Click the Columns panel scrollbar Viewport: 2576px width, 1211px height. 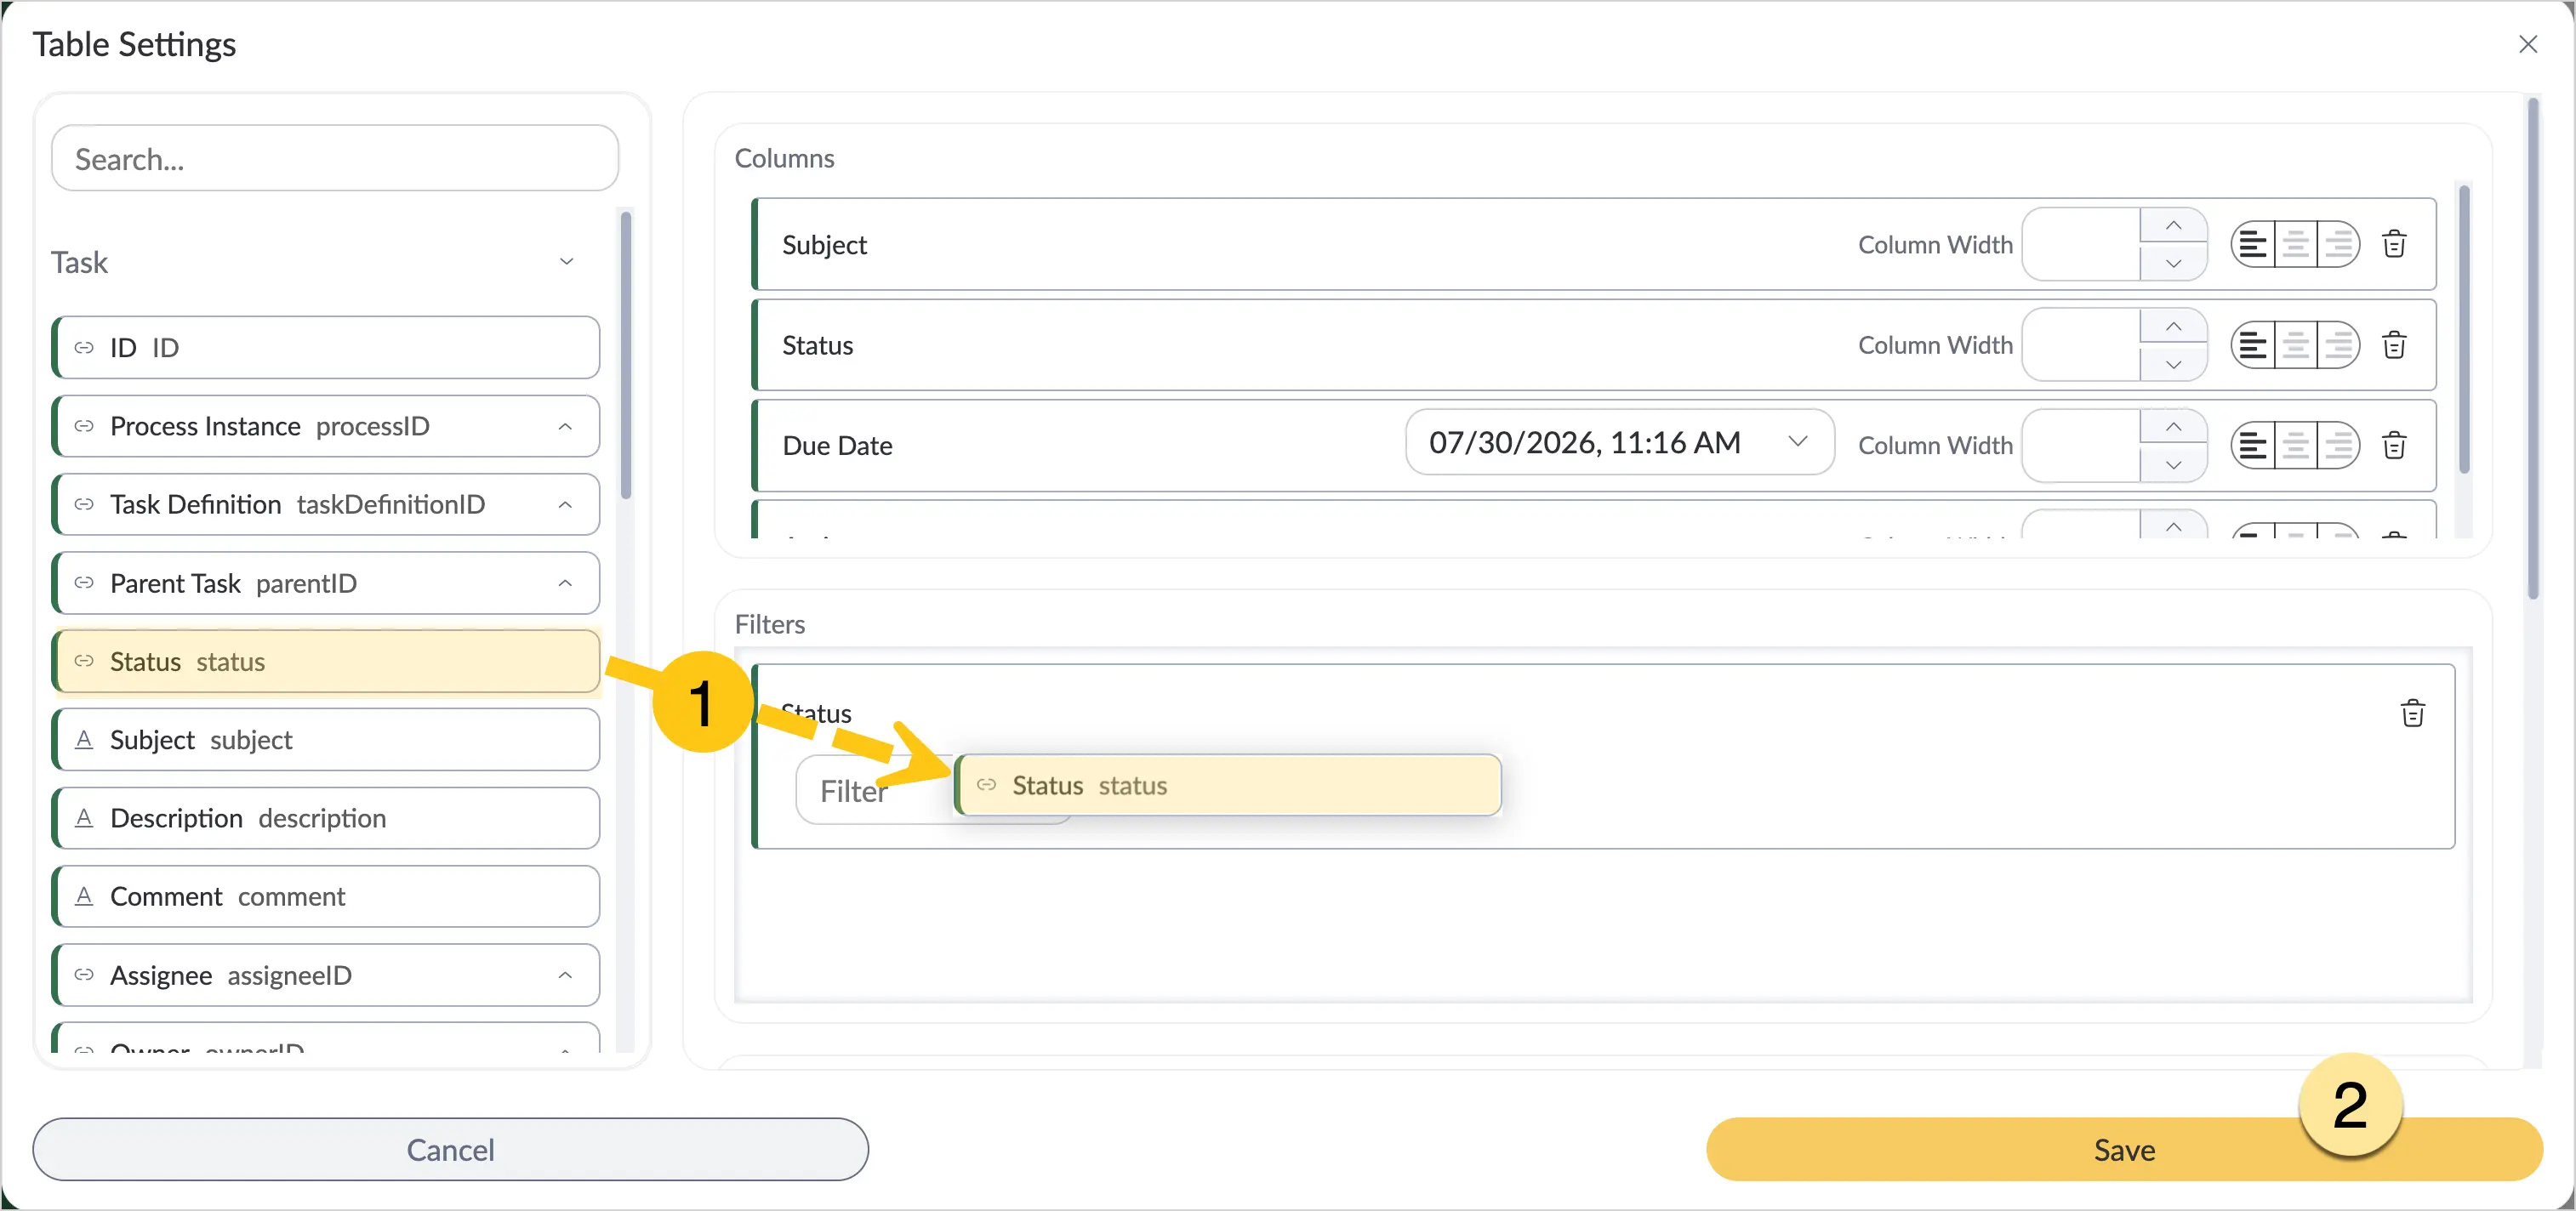tap(2464, 329)
